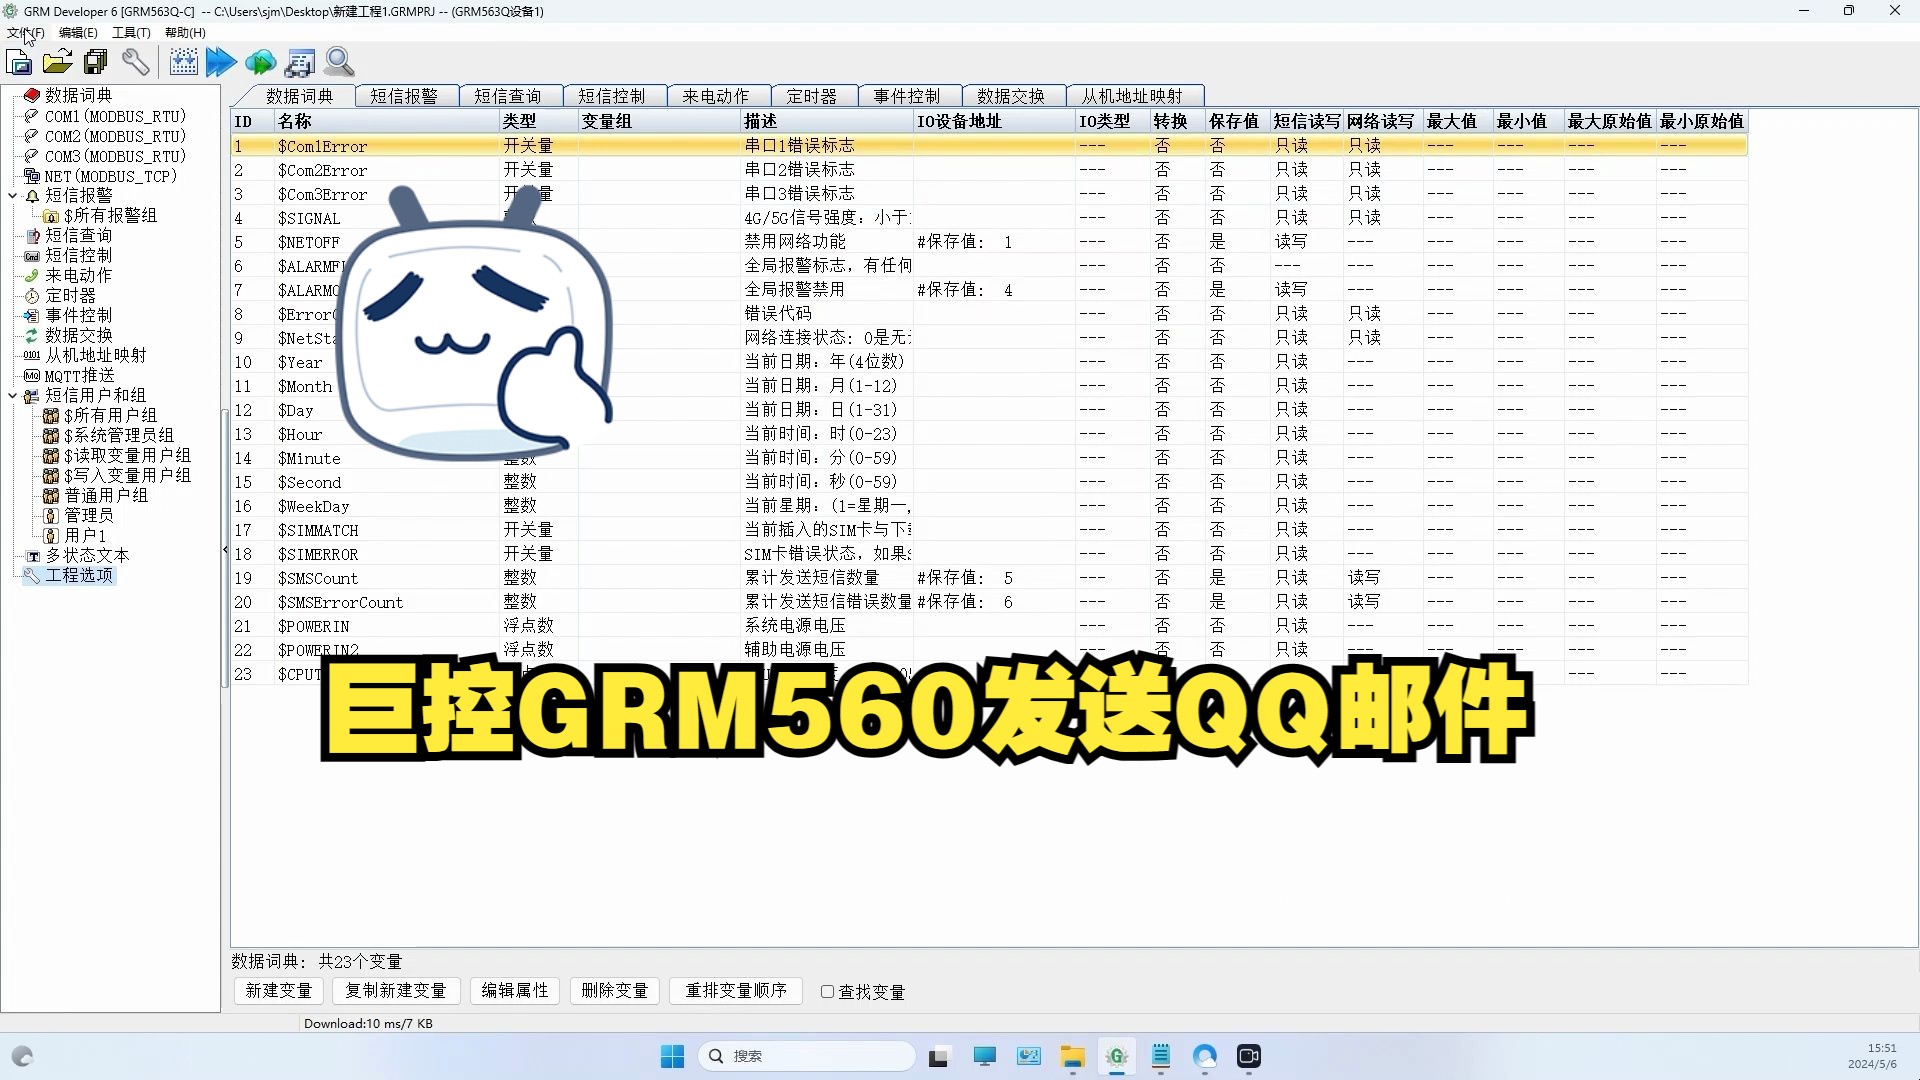Open settings with the wrench icon
Viewport: 1920px width, 1080px height.
136,62
